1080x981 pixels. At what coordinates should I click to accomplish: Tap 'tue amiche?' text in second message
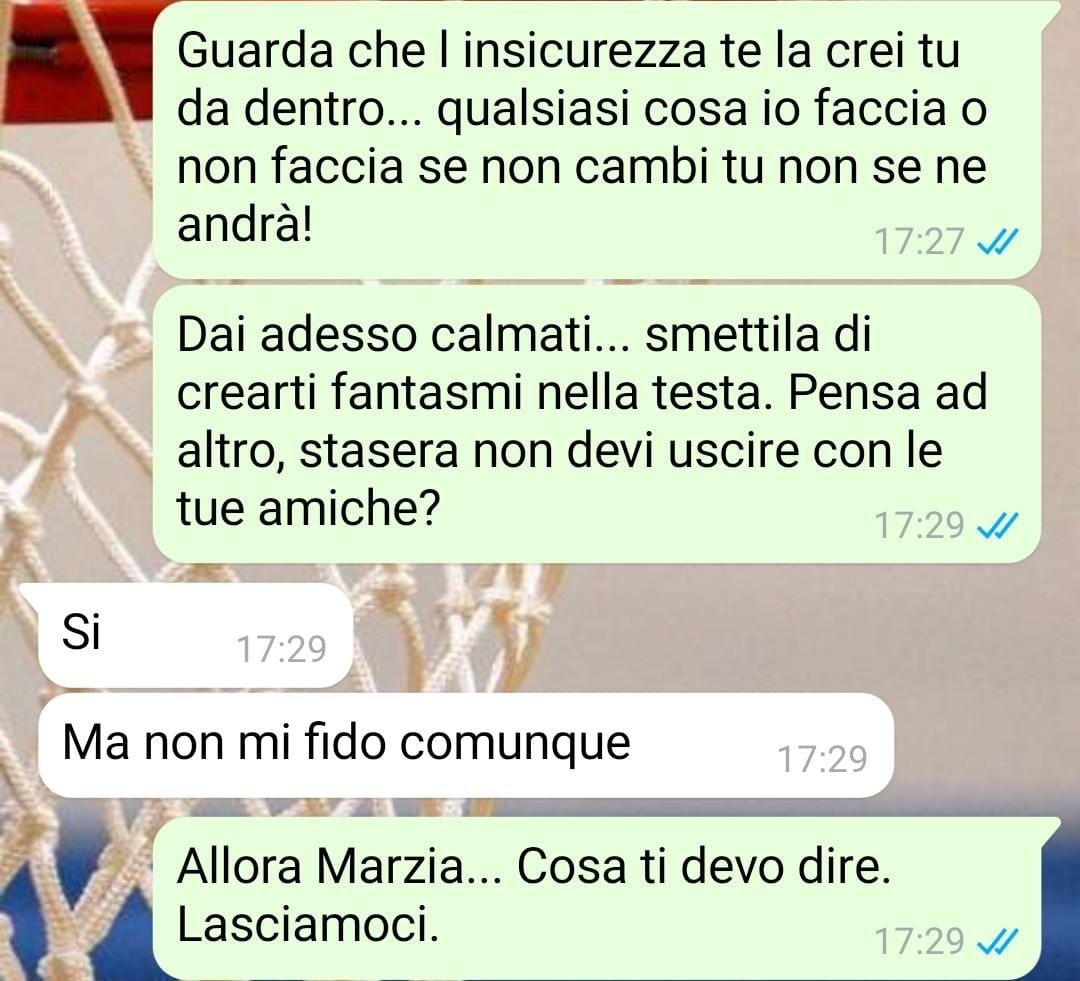pos(308,509)
